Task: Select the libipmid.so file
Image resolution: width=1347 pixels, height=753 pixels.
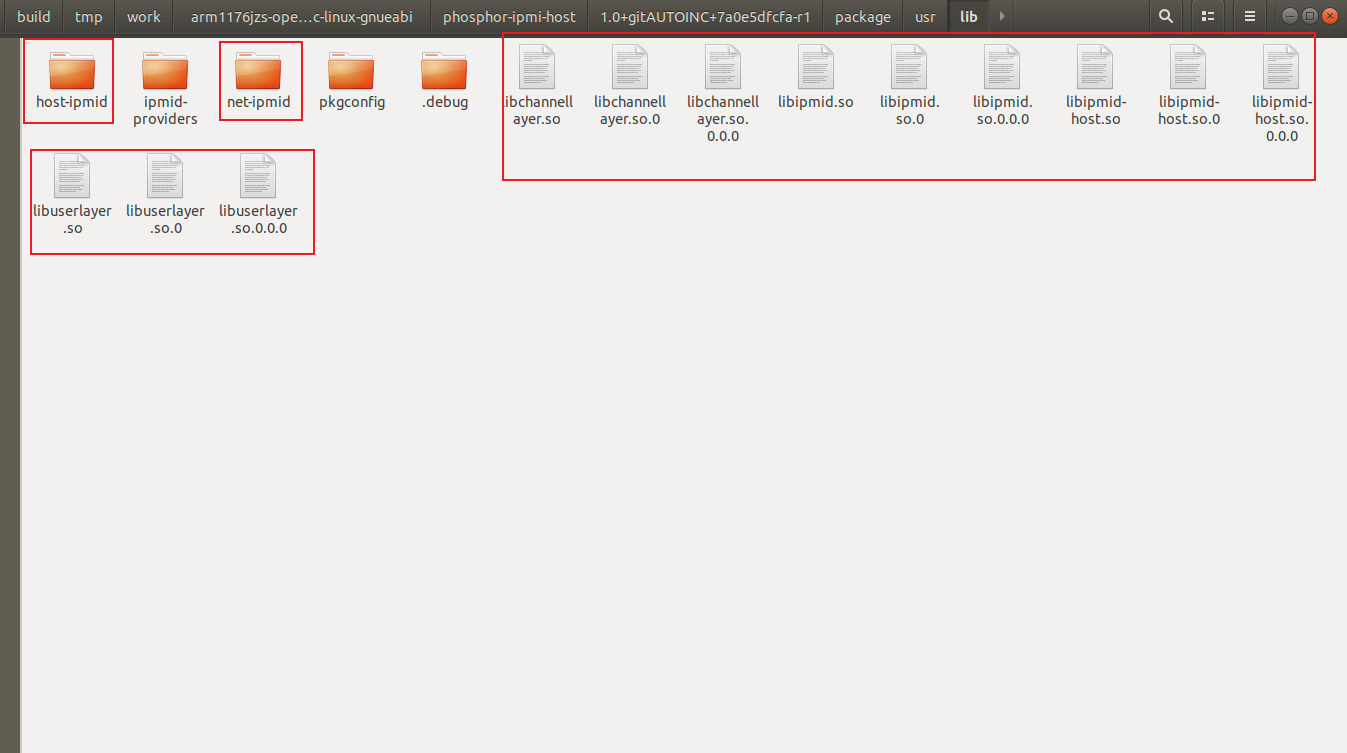Action: pos(815,80)
